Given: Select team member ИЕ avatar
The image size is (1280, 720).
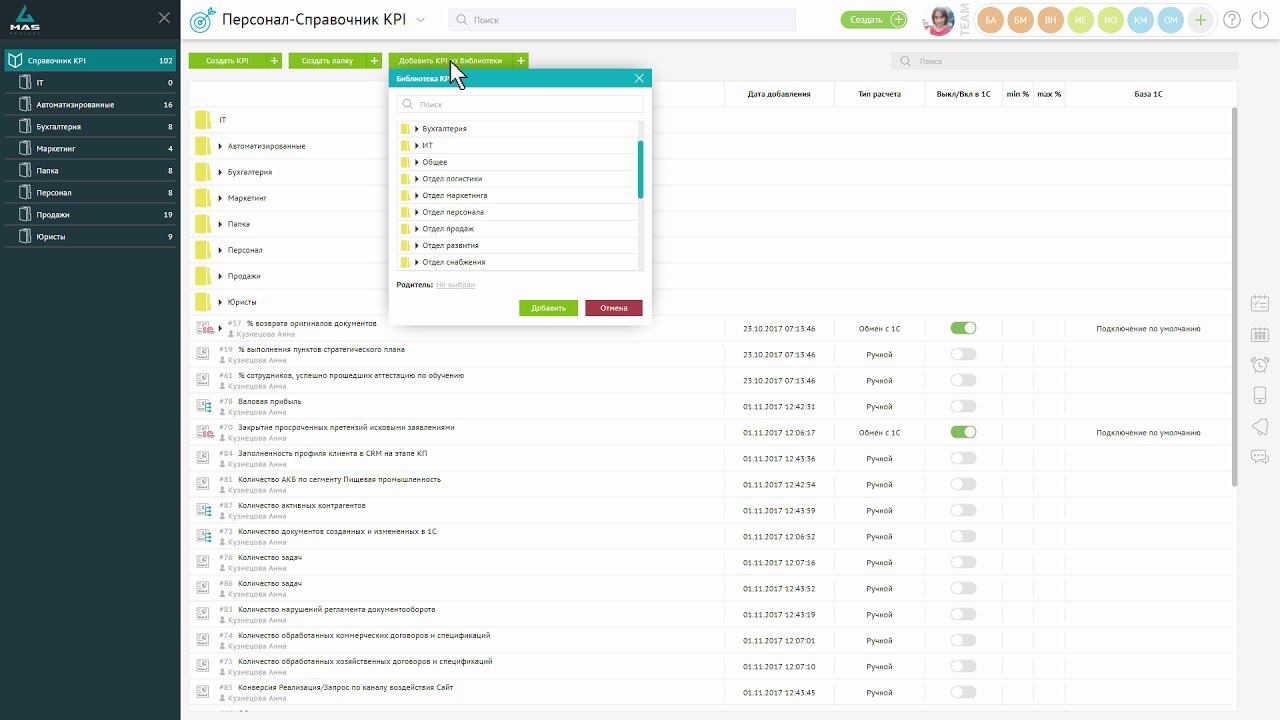Looking at the screenshot, I should coord(1080,20).
